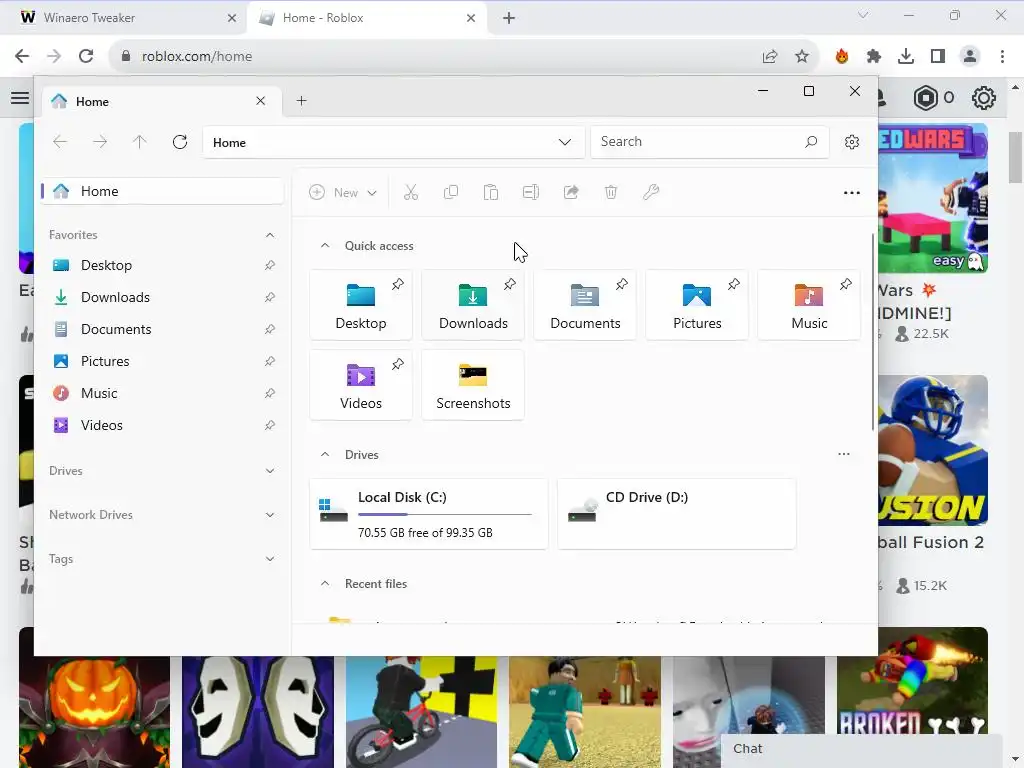Image resolution: width=1024 pixels, height=768 pixels.
Task: Open the Desktop quick access tile
Action: pyautogui.click(x=360, y=305)
